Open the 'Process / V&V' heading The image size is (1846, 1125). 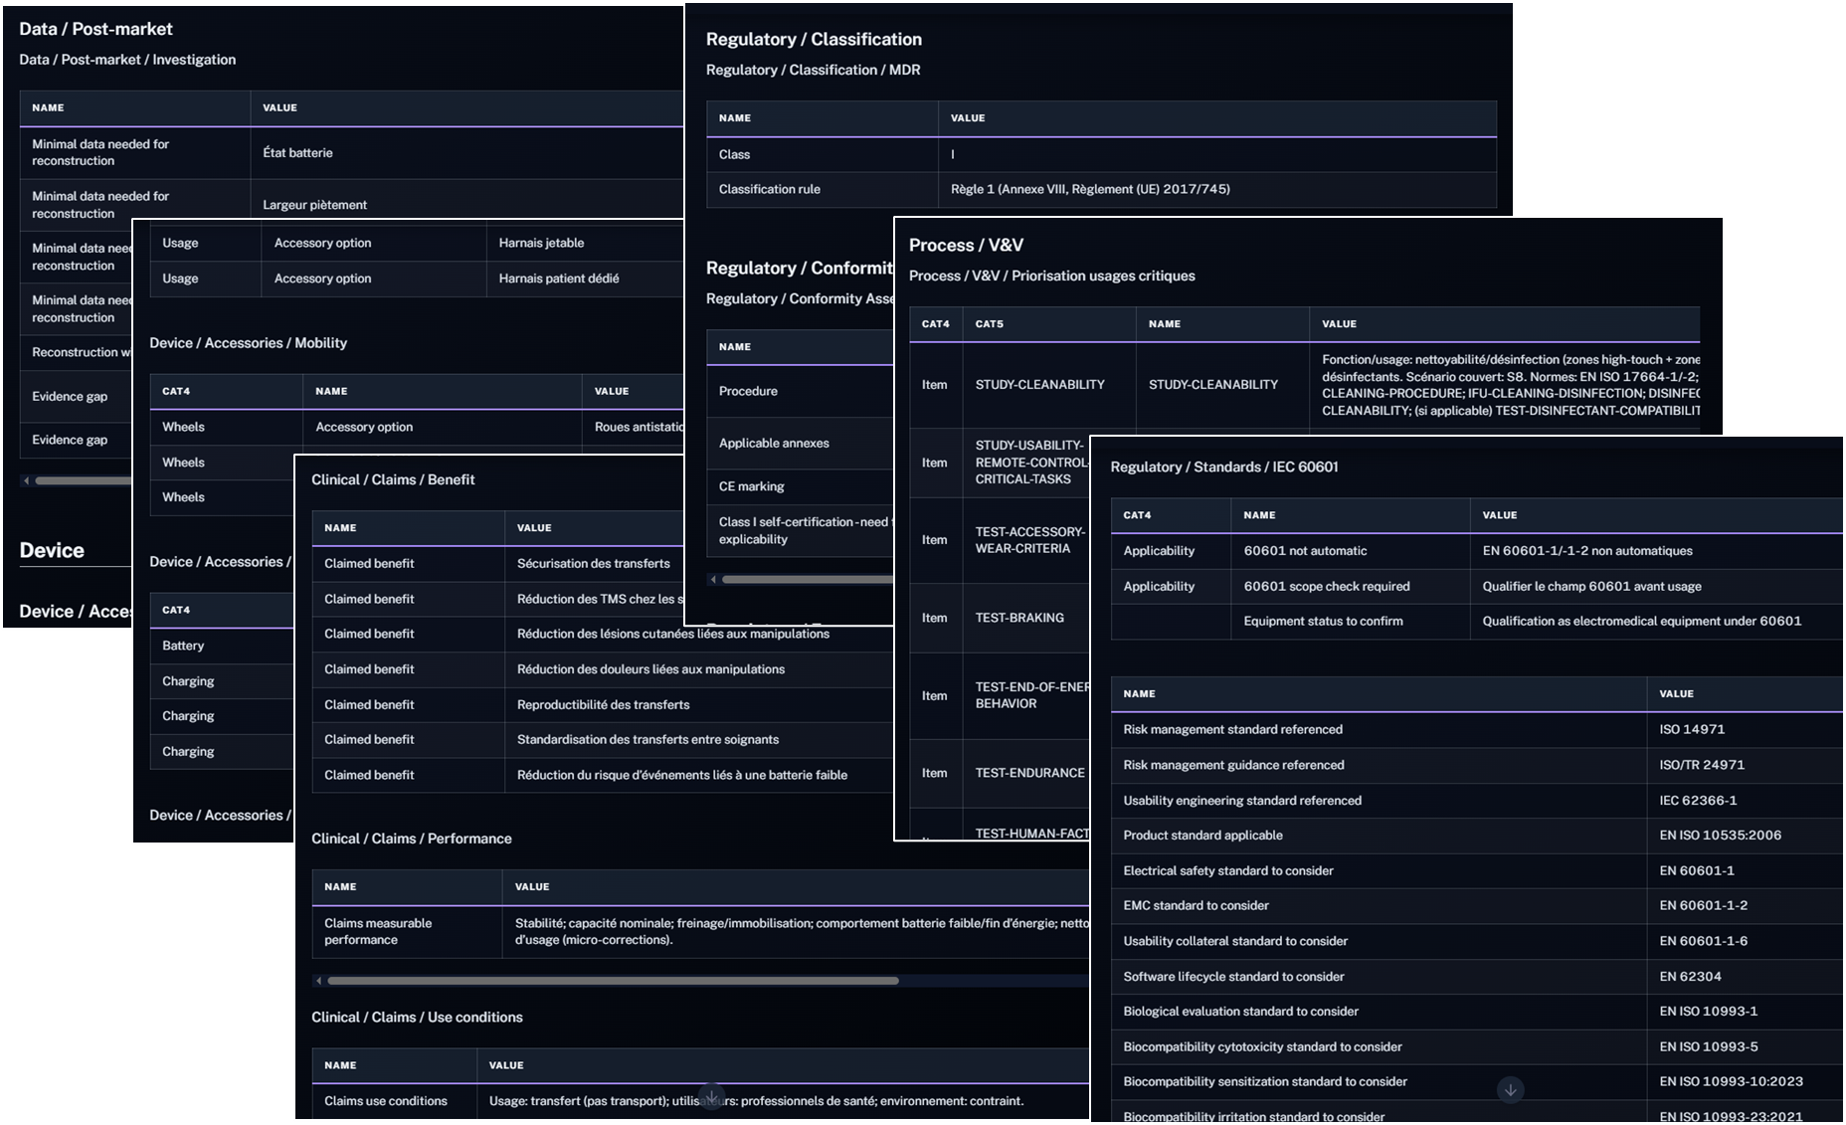pyautogui.click(x=965, y=245)
